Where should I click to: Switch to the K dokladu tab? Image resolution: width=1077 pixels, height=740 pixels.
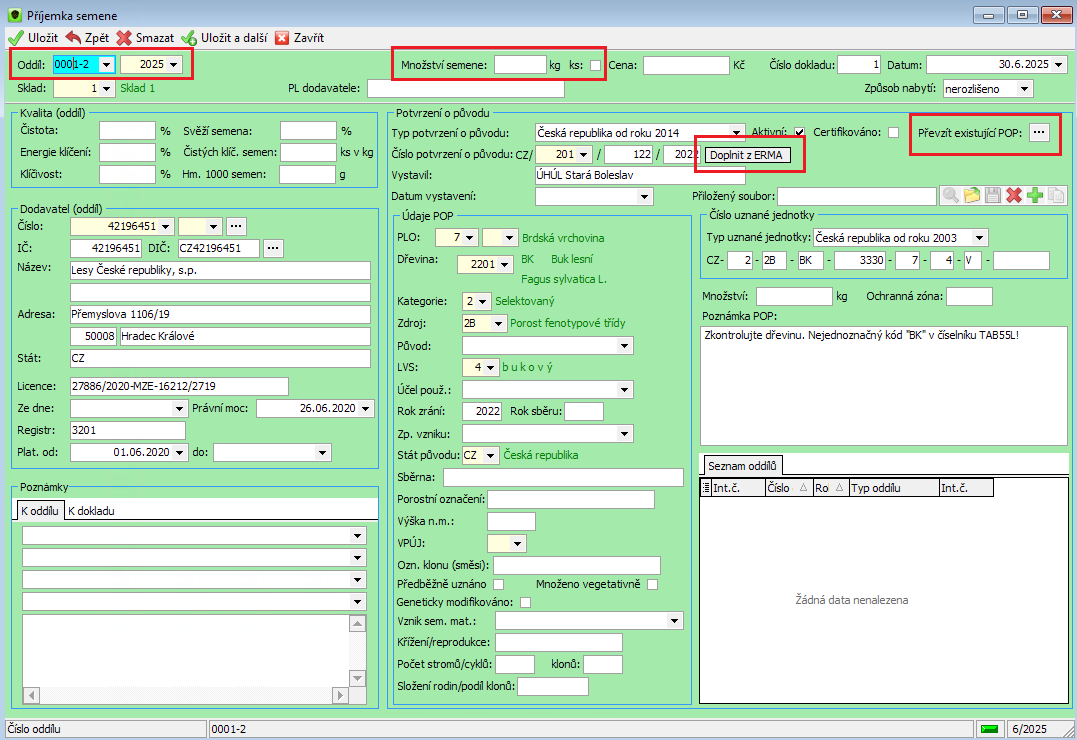[91, 511]
